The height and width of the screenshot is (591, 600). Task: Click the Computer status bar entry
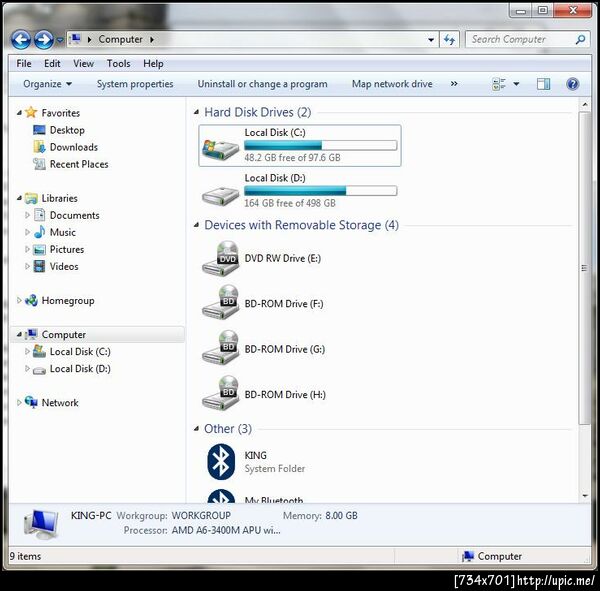click(x=492, y=556)
